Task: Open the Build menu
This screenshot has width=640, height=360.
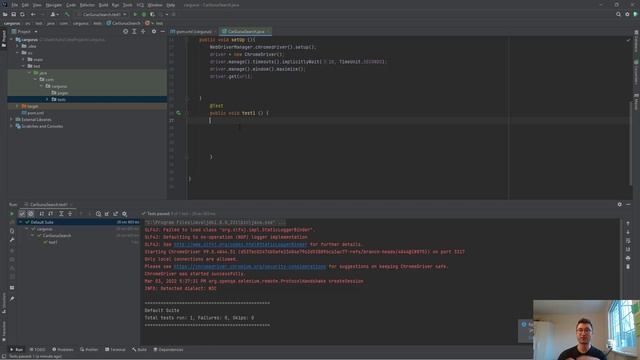Action: pyautogui.click(x=103, y=5)
